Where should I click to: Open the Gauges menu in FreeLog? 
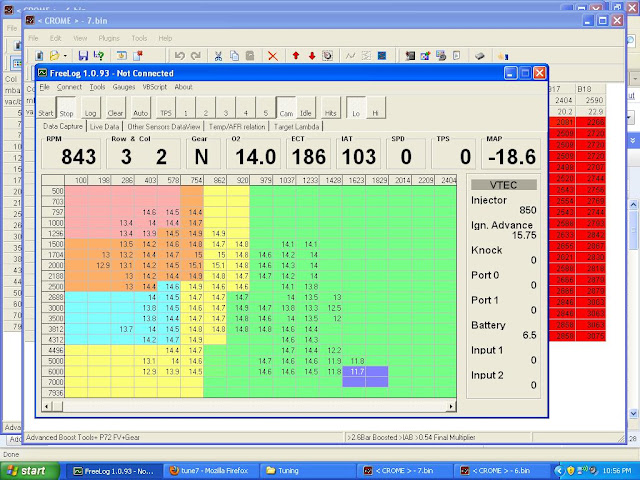[124, 87]
